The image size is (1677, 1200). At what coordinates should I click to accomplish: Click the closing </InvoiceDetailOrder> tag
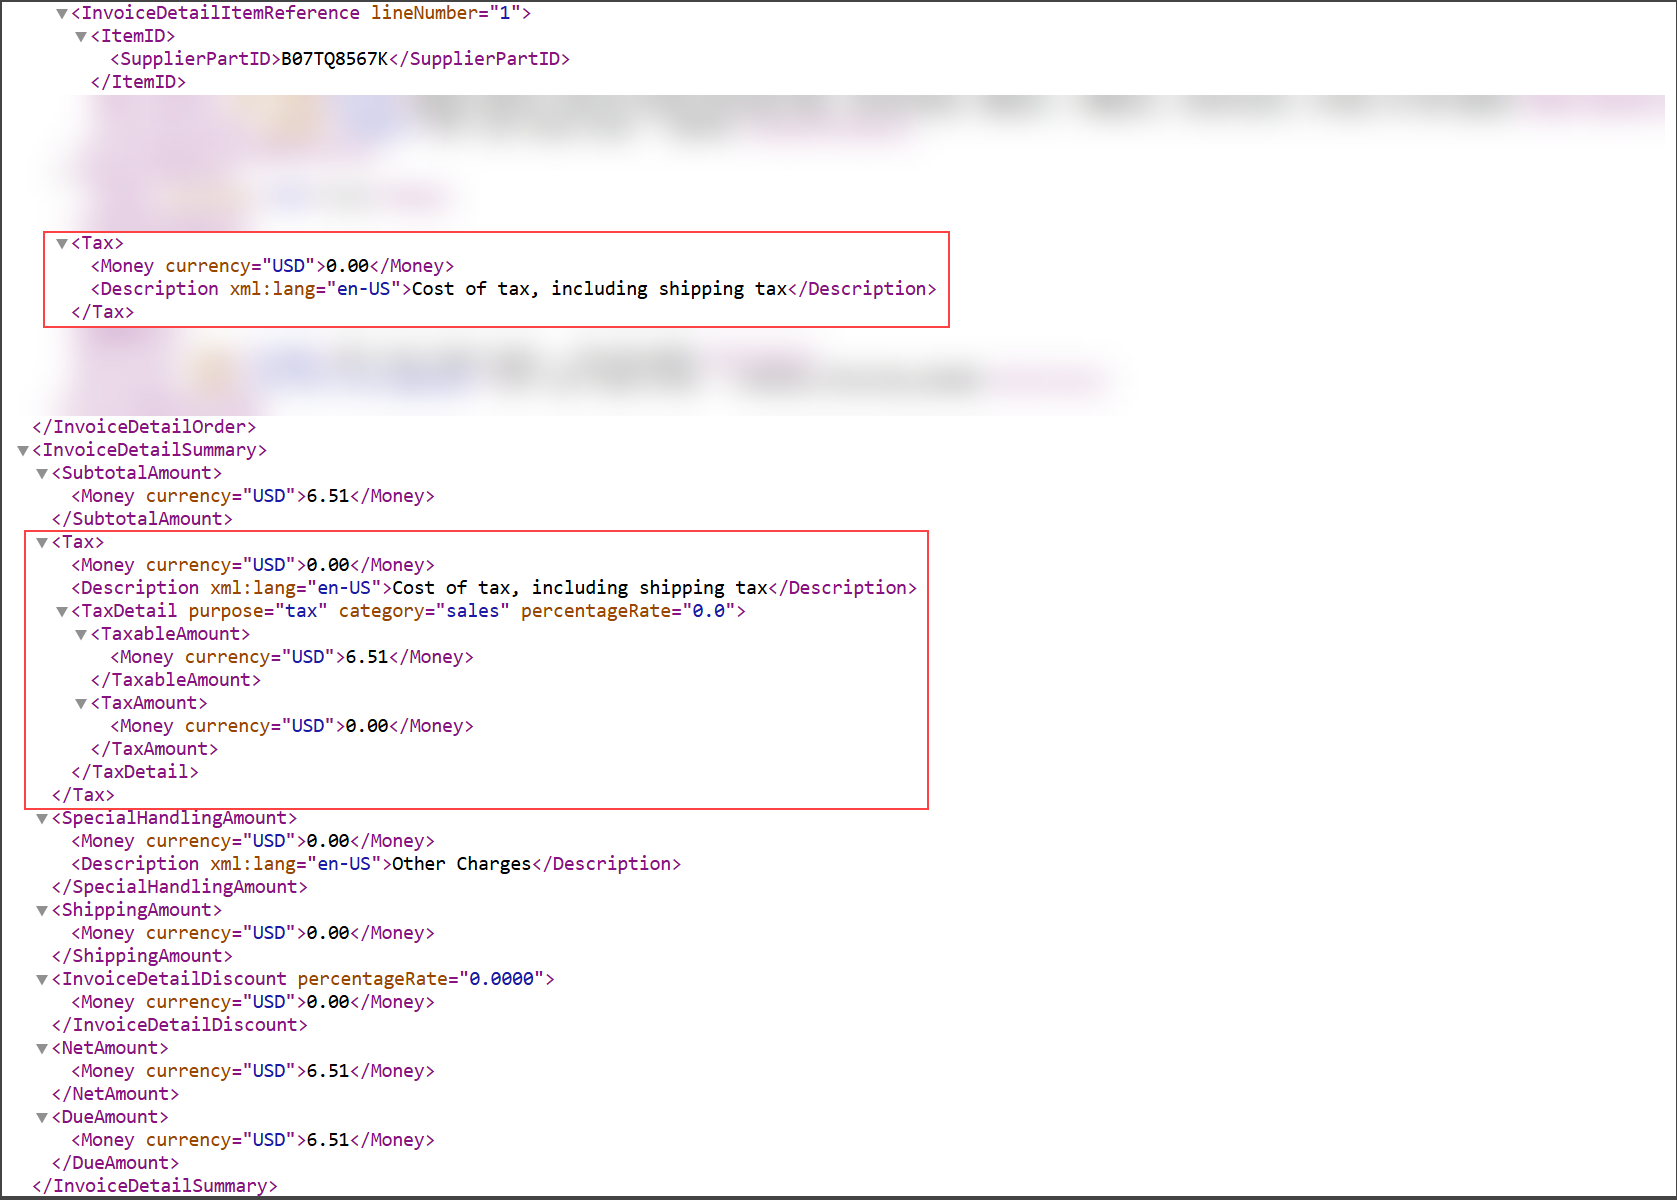point(144,427)
